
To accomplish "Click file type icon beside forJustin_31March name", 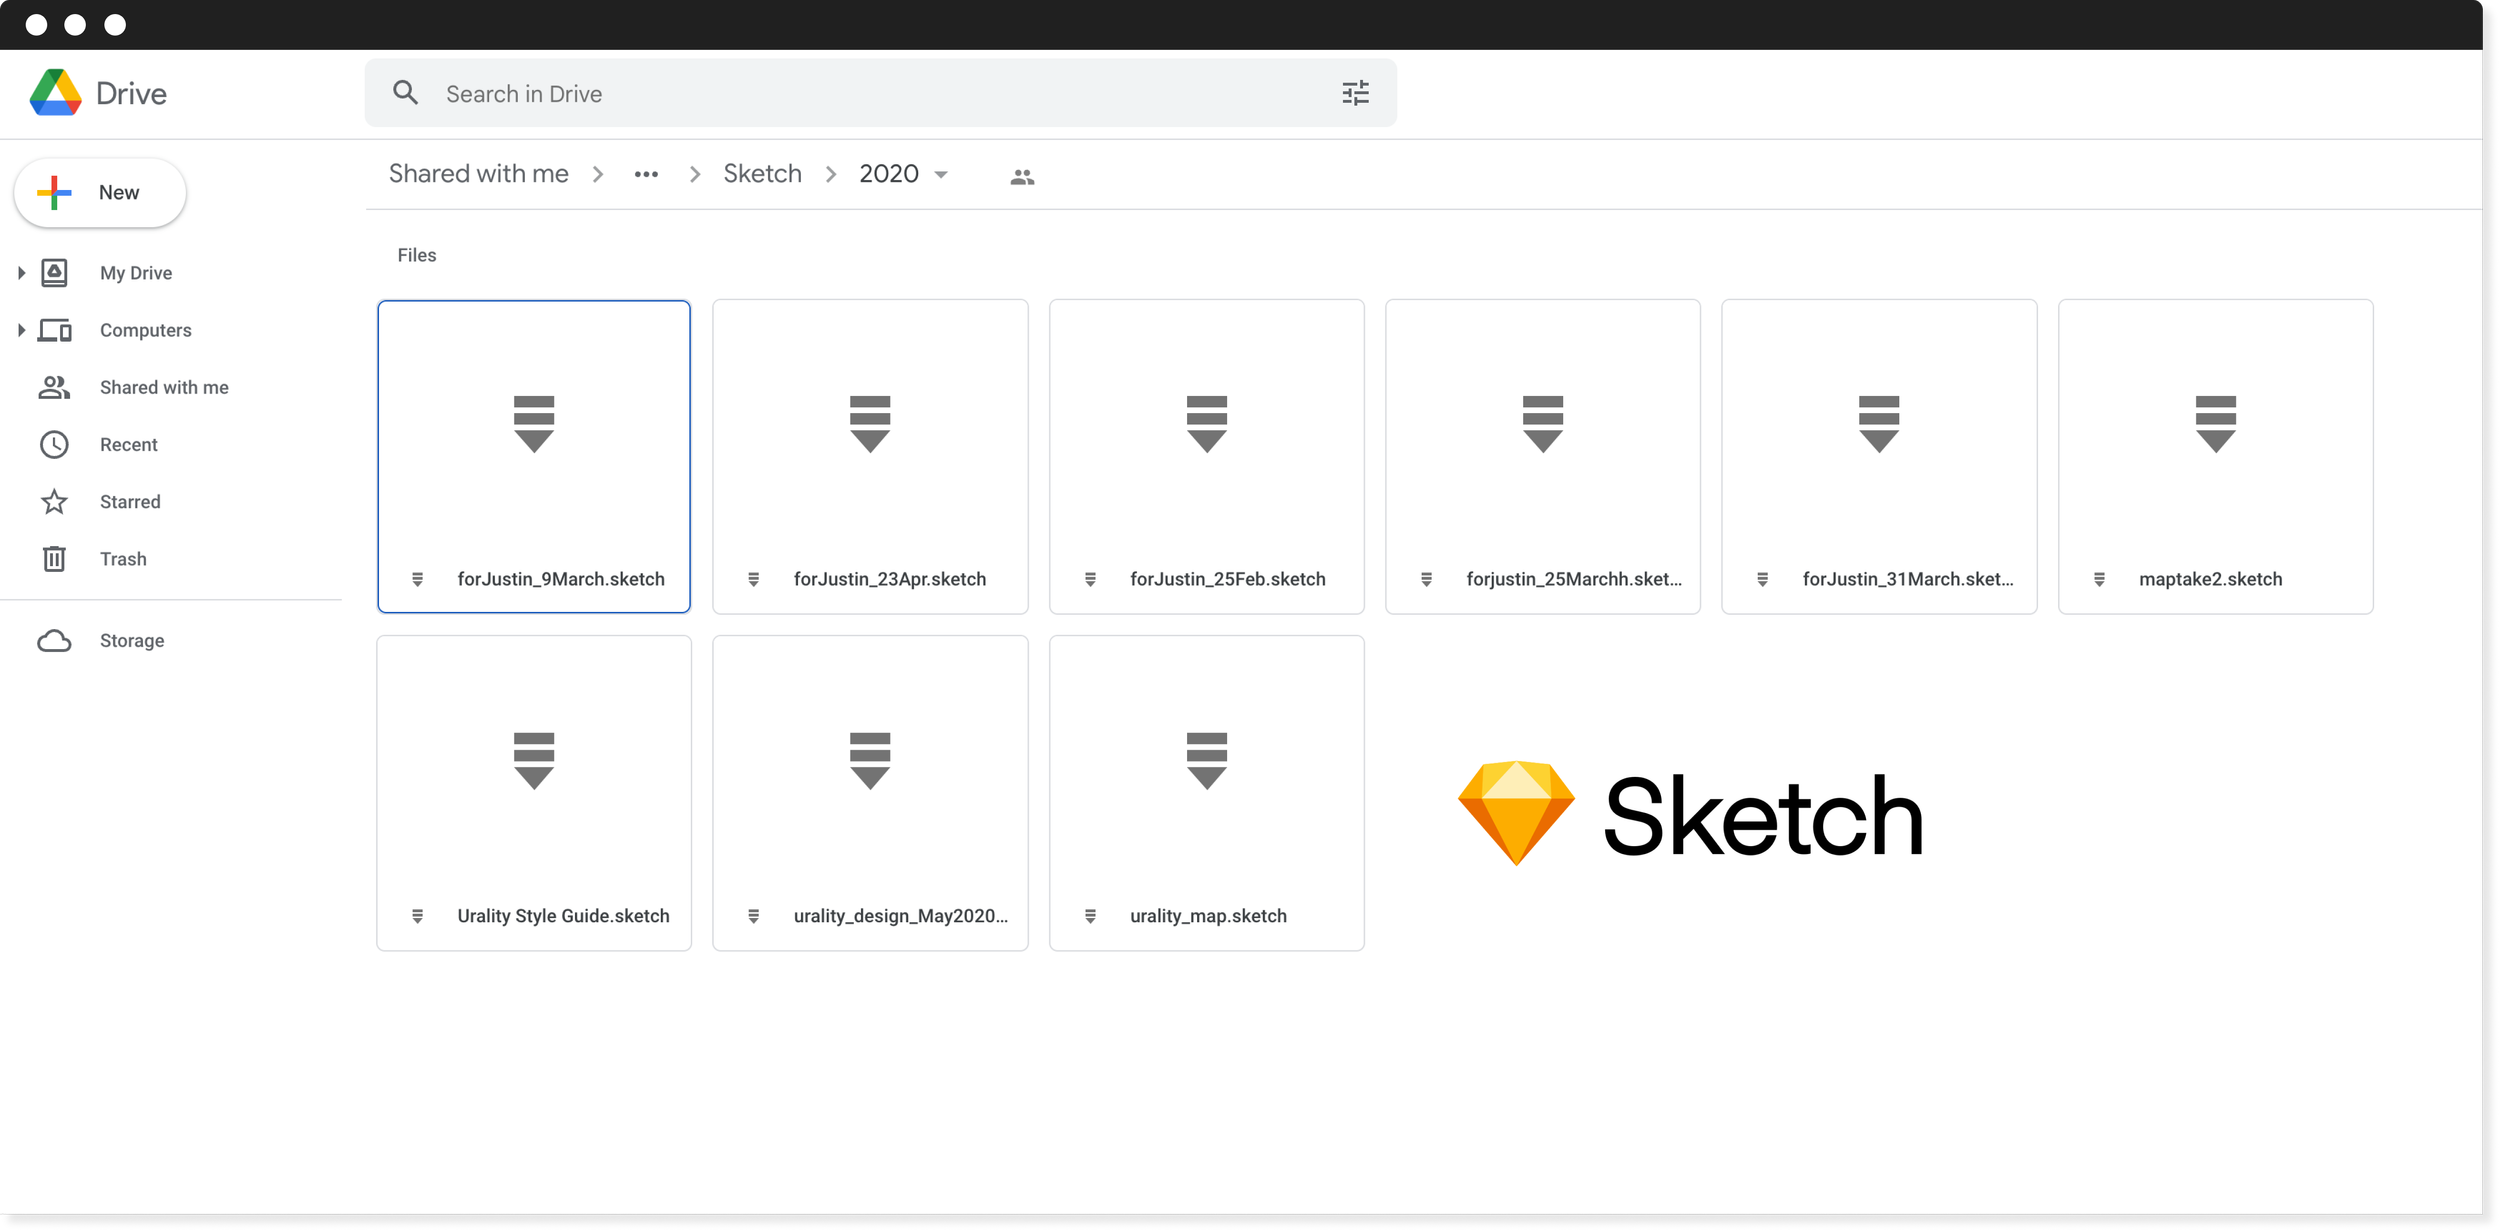I will (x=1763, y=579).
